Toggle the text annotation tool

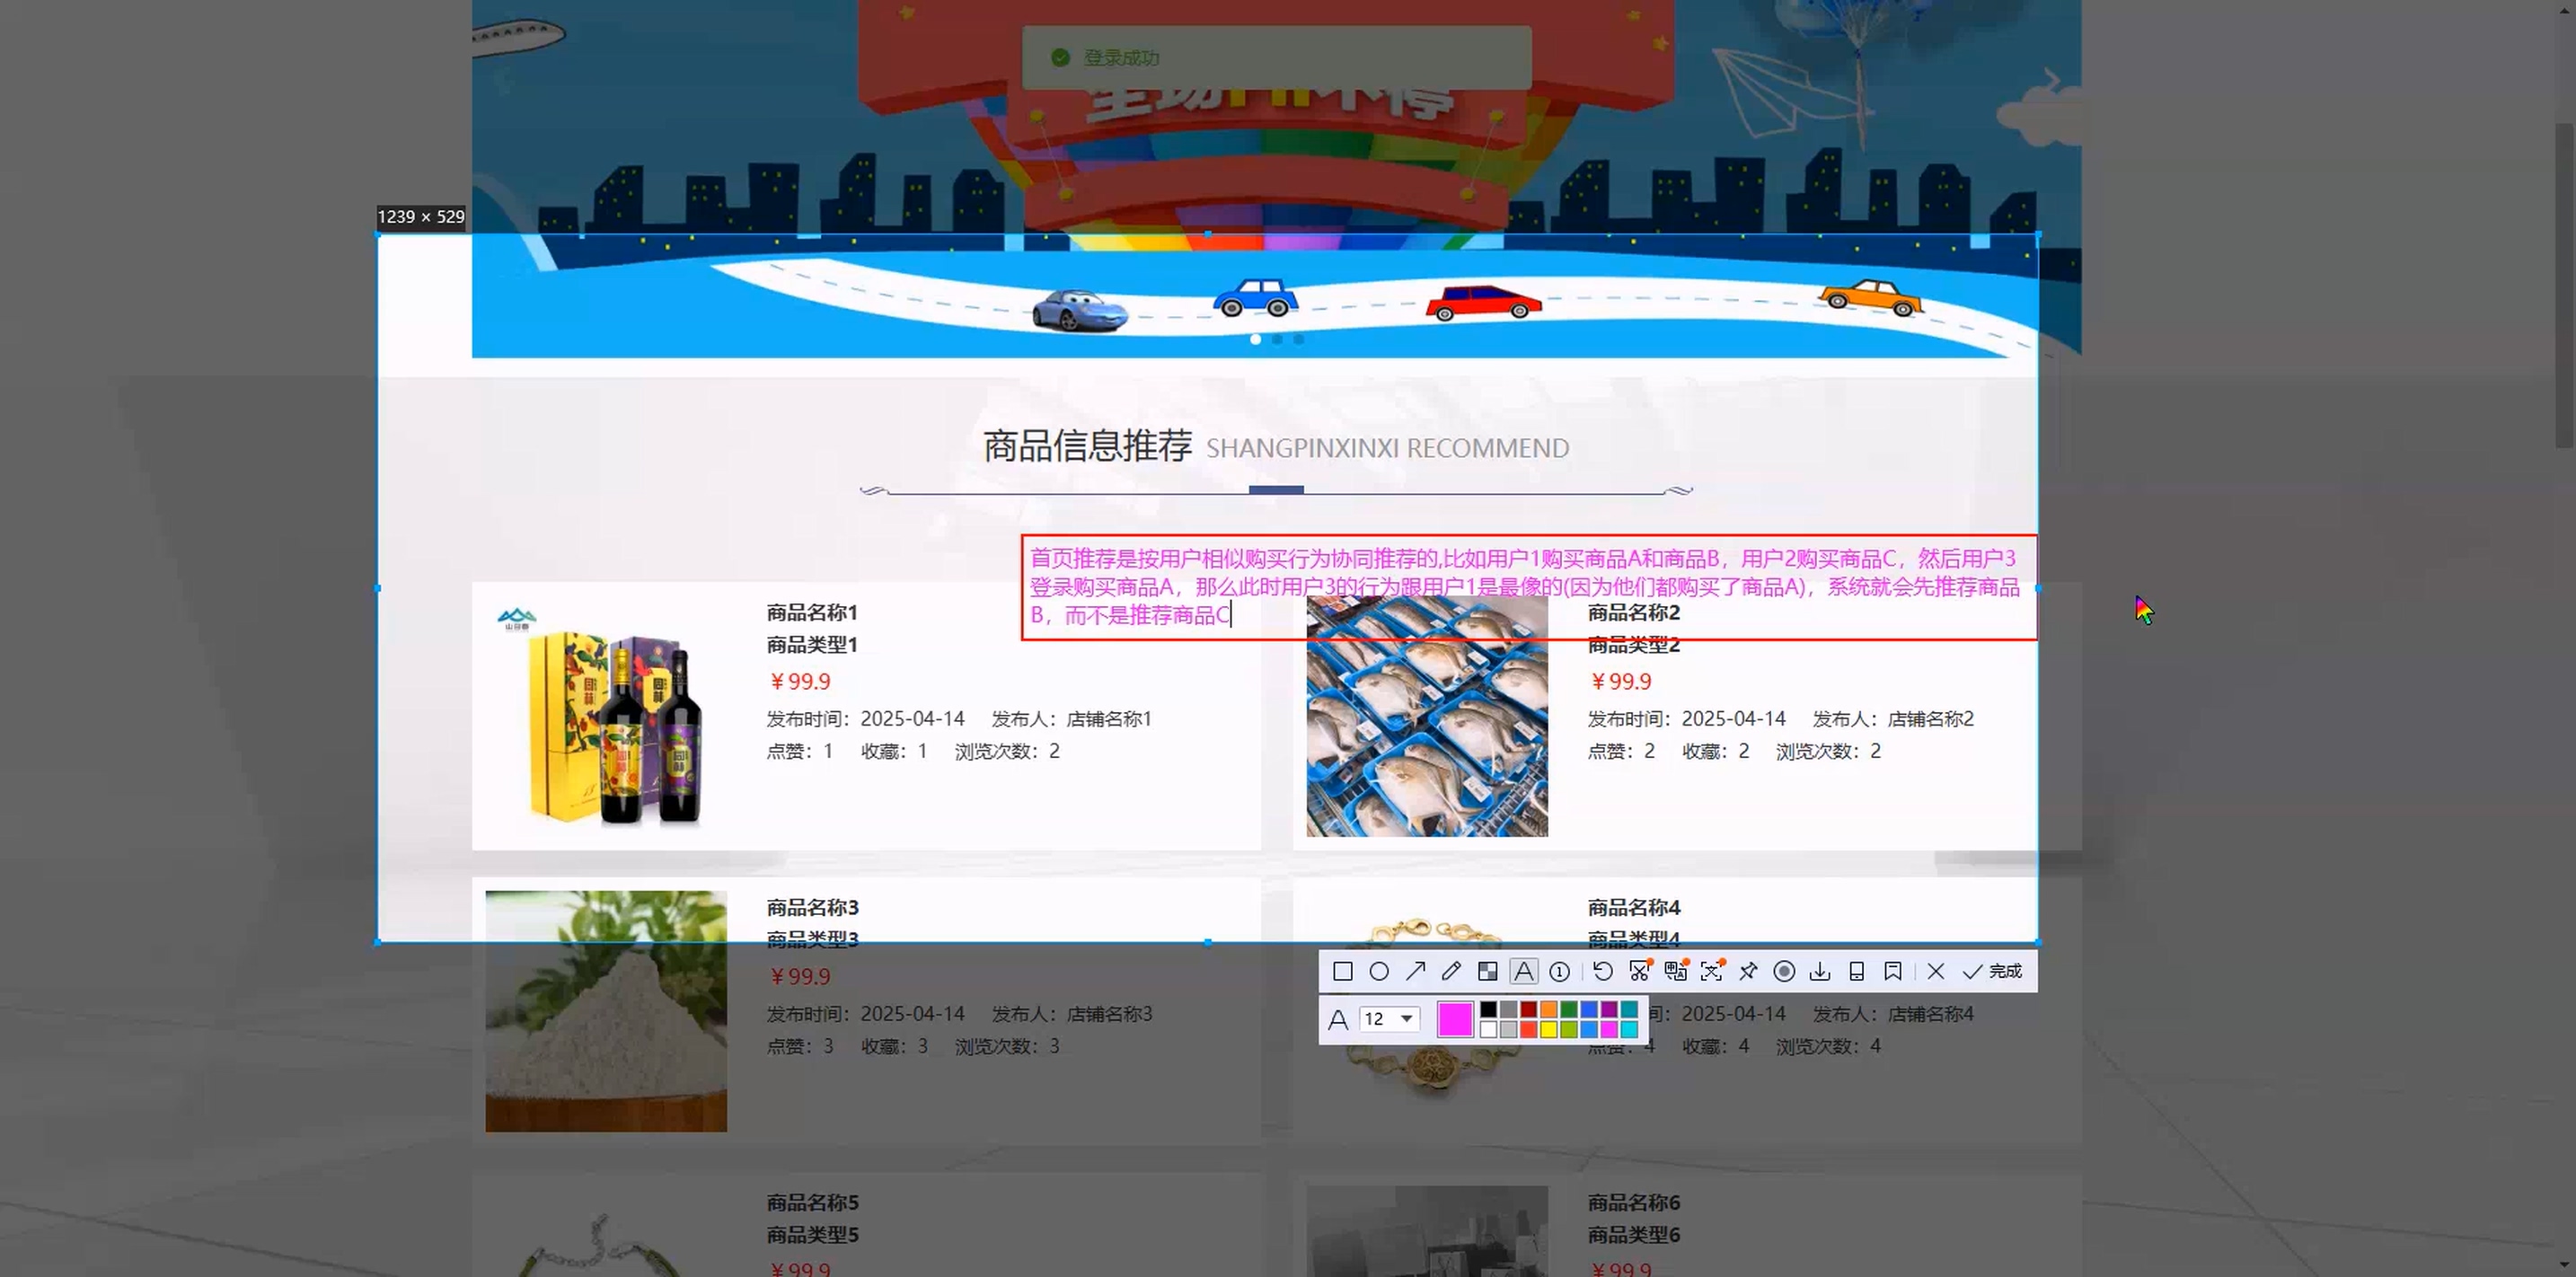tap(1523, 971)
